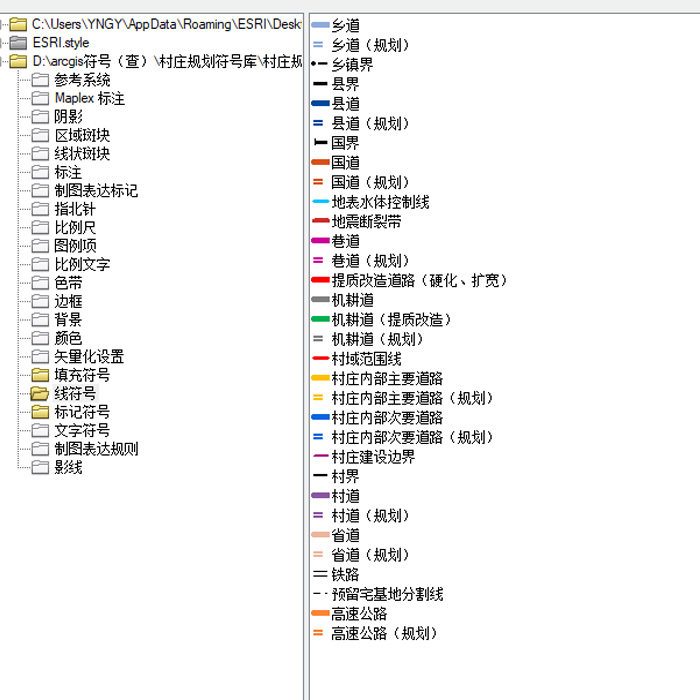
Task: Select the 铁路 railway symbol
Action: click(x=335, y=575)
